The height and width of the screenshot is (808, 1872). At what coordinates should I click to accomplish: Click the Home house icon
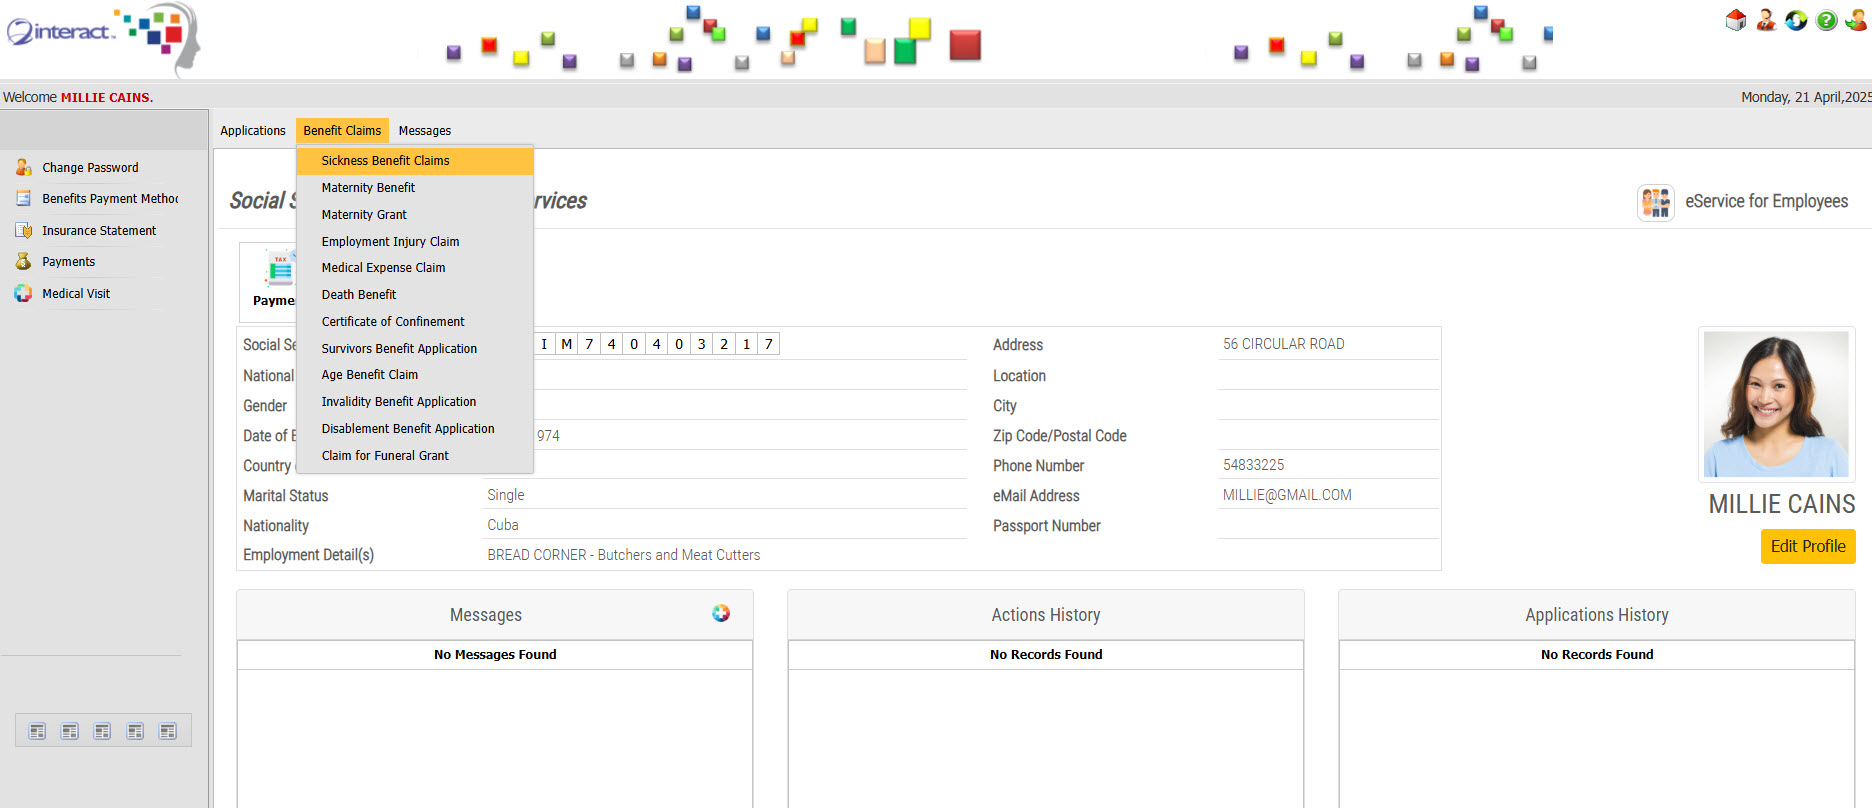(x=1736, y=20)
